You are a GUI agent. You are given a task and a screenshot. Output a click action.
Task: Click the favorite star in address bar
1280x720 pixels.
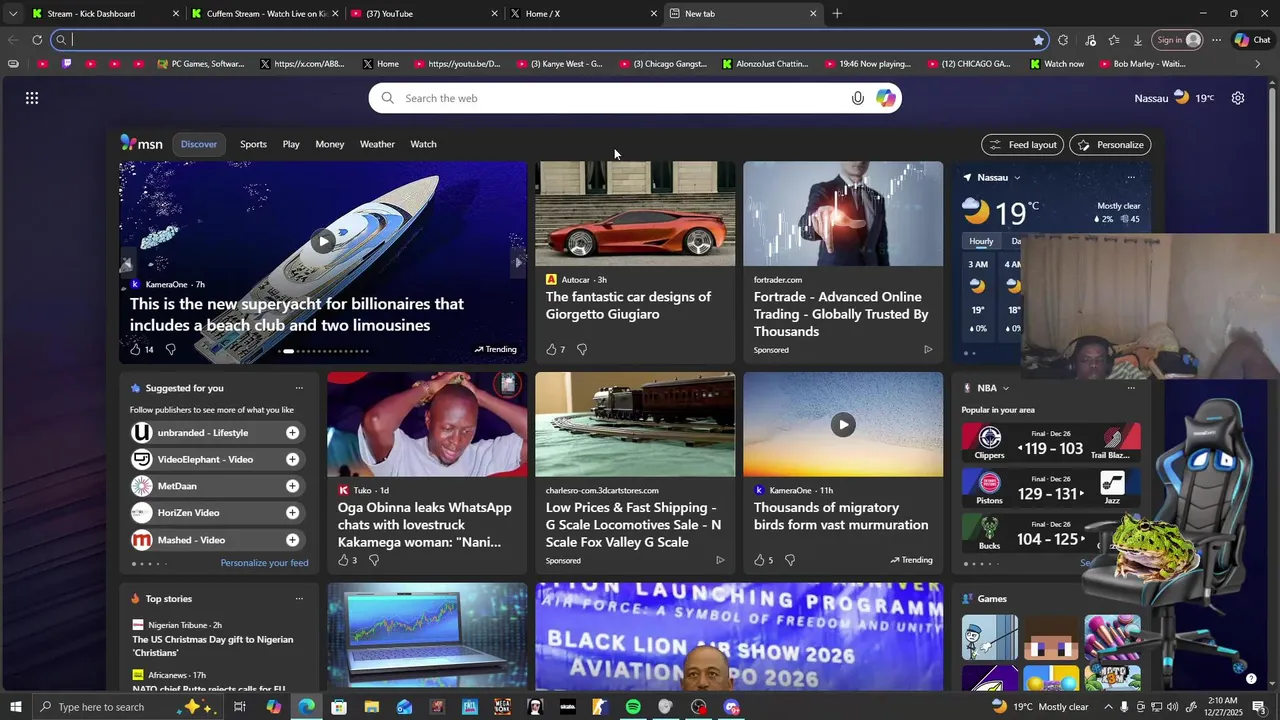click(x=1038, y=40)
